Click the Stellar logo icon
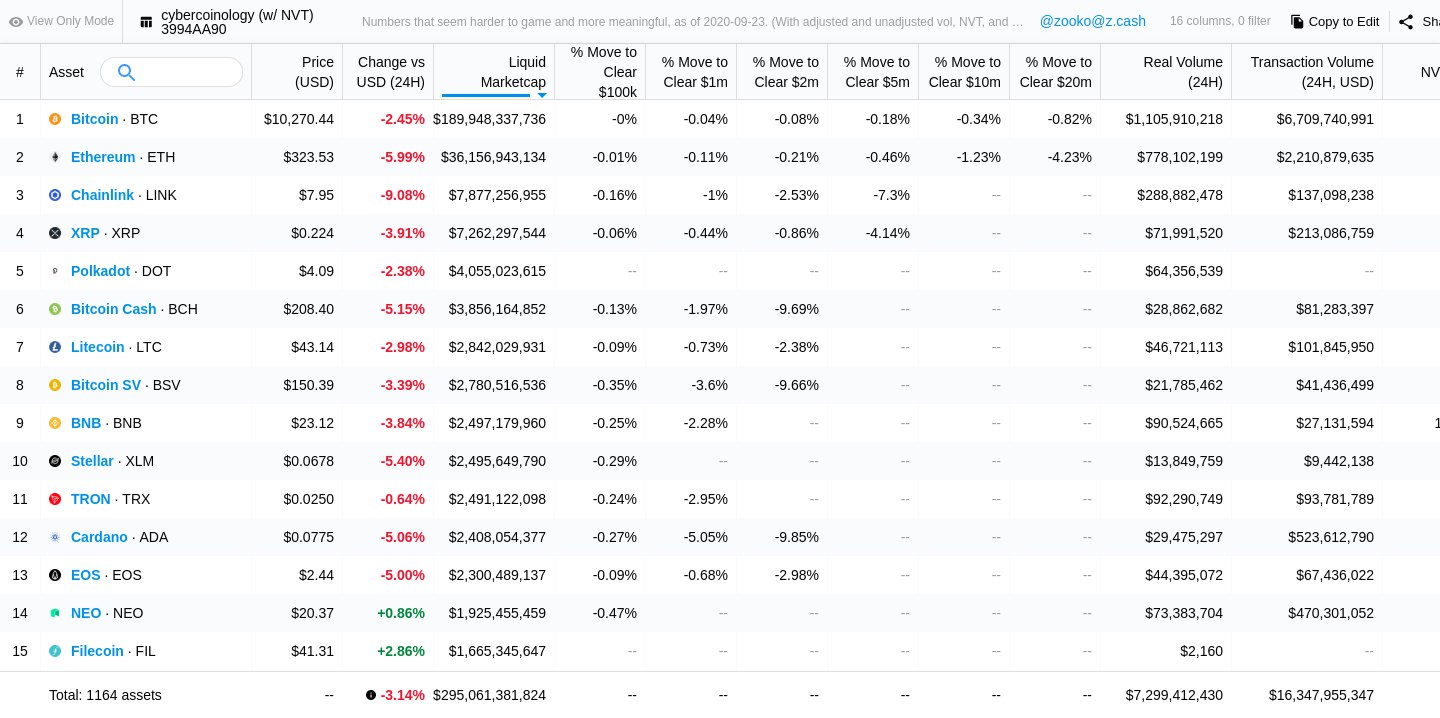The width and height of the screenshot is (1440, 718). 55,461
